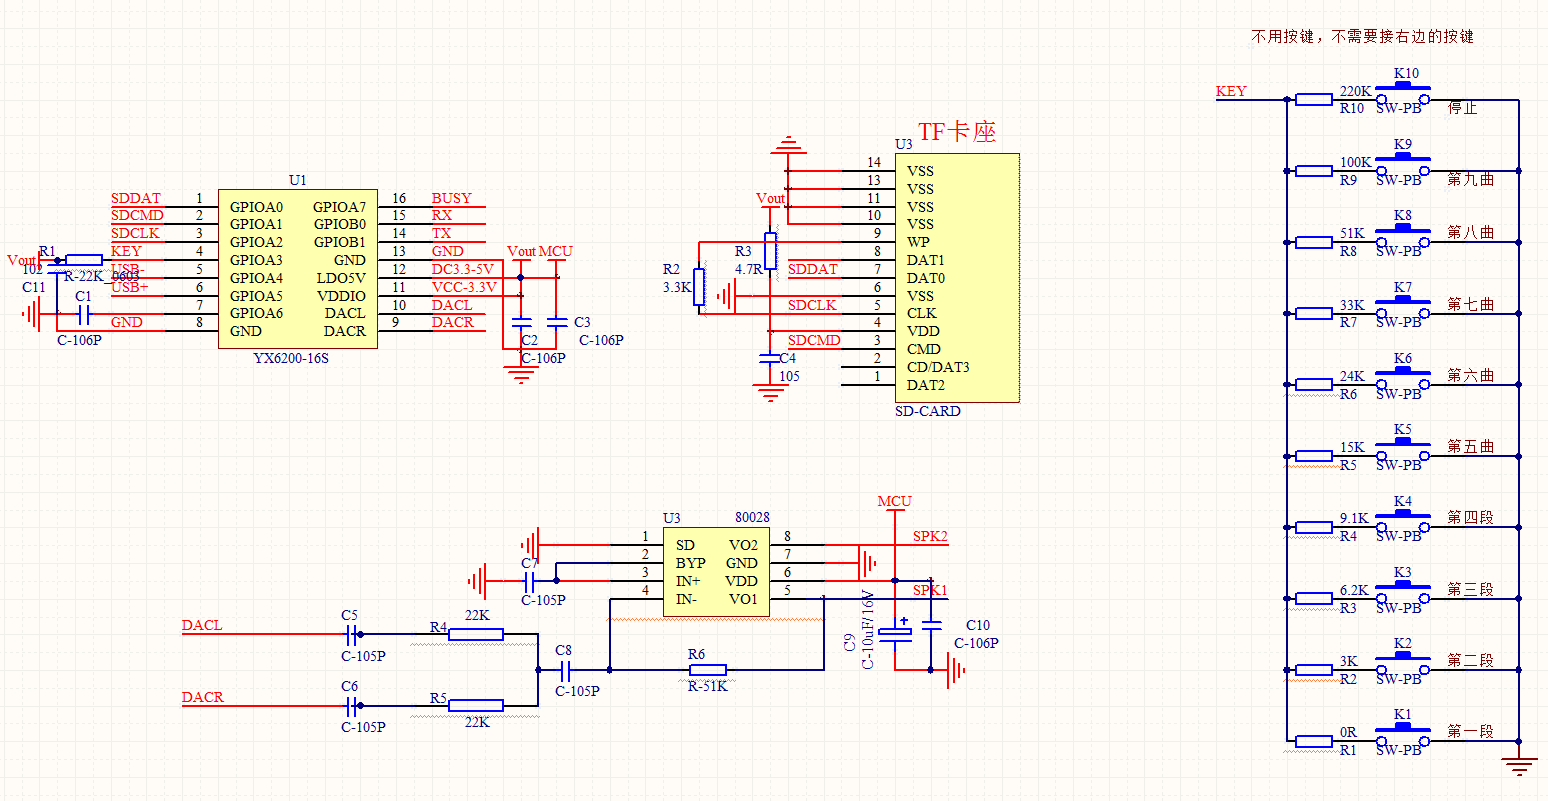Click the SD-CARD socket component body
The width and height of the screenshot is (1548, 801).
[956, 278]
